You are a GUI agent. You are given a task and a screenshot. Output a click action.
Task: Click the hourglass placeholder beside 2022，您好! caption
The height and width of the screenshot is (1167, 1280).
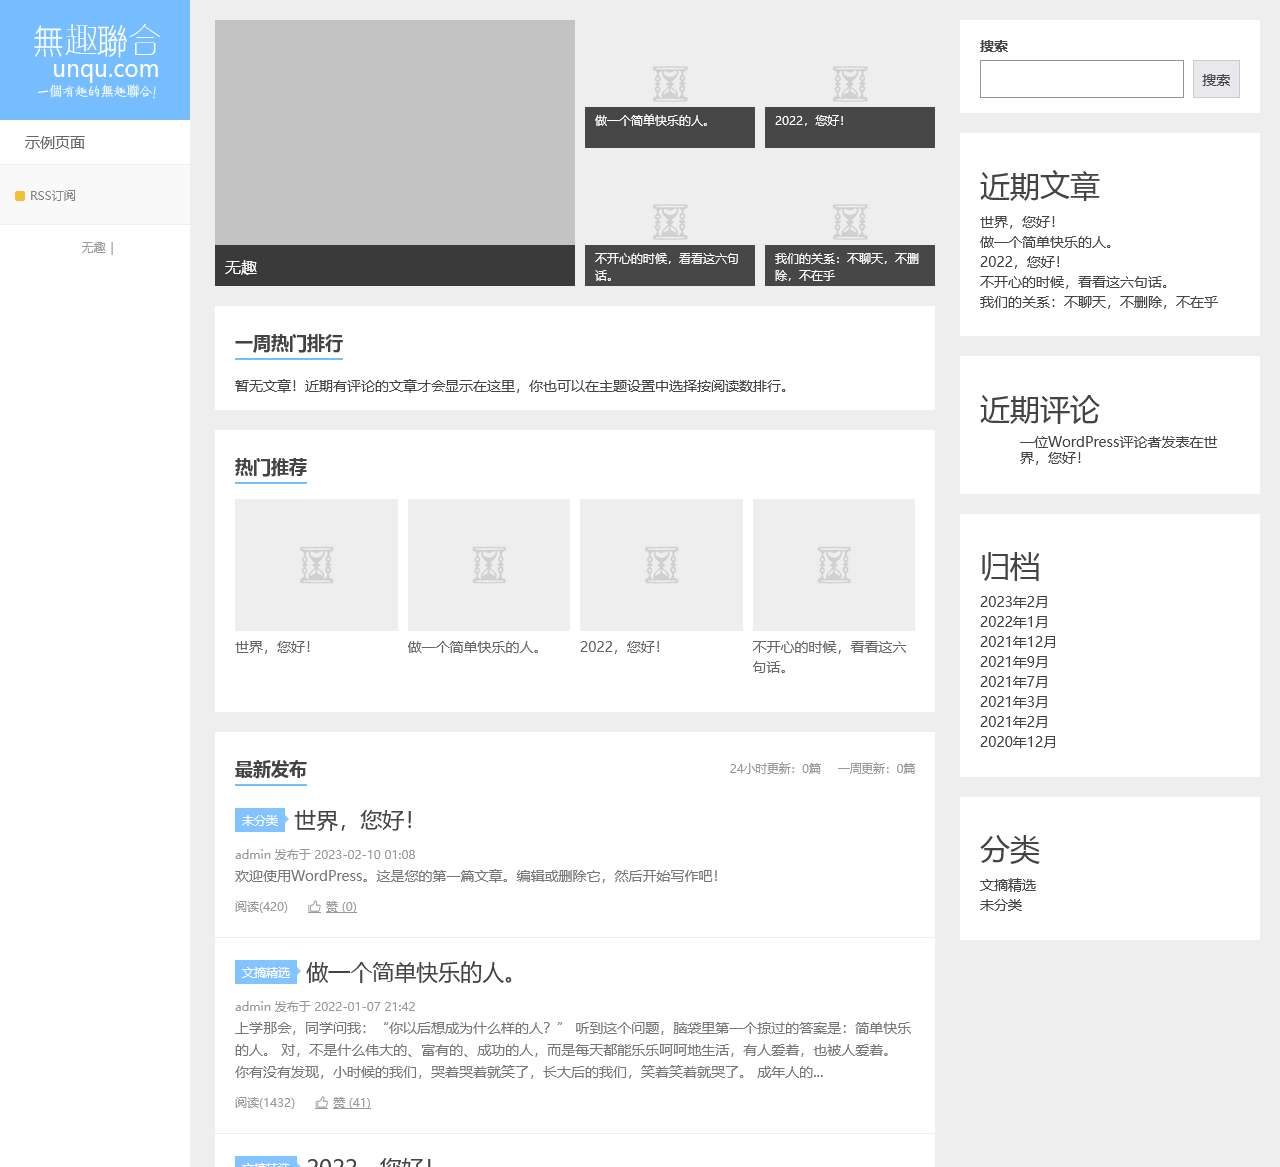click(x=849, y=83)
